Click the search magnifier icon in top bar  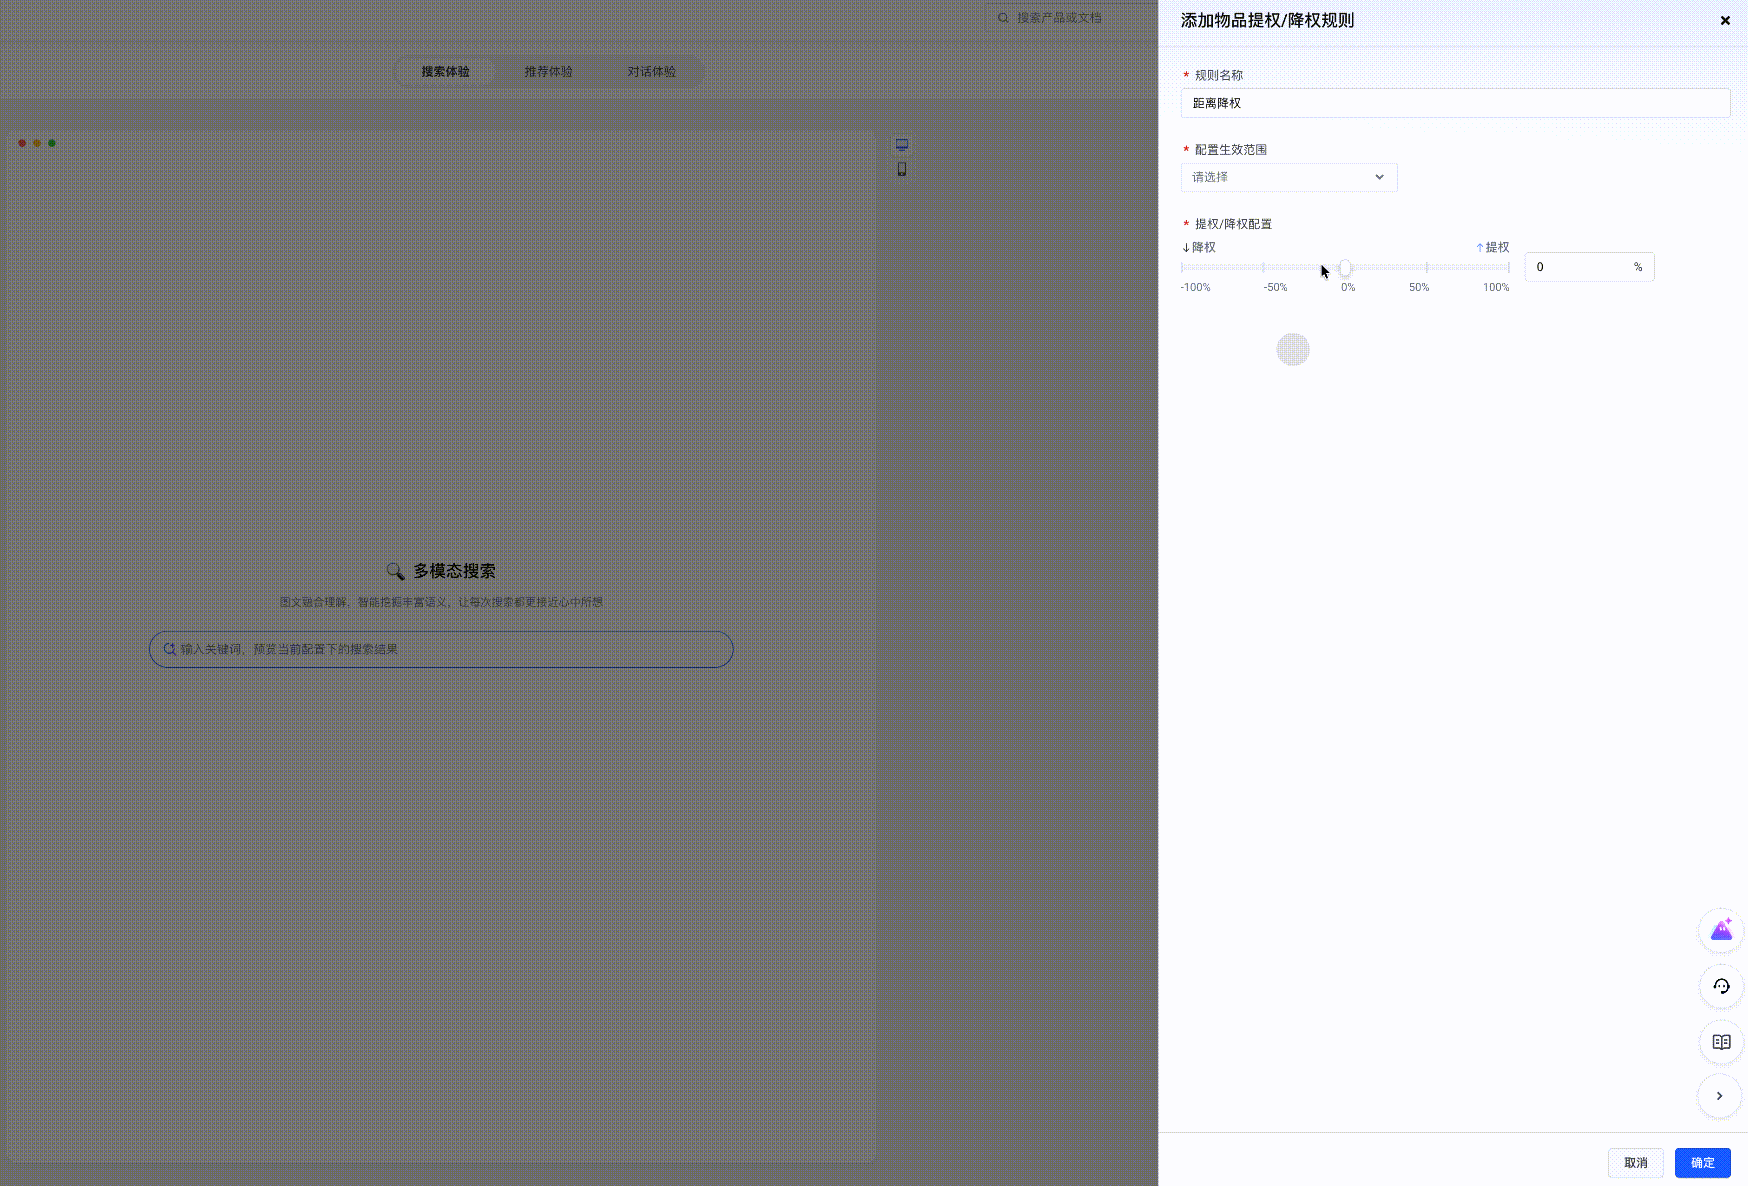pos(1003,18)
